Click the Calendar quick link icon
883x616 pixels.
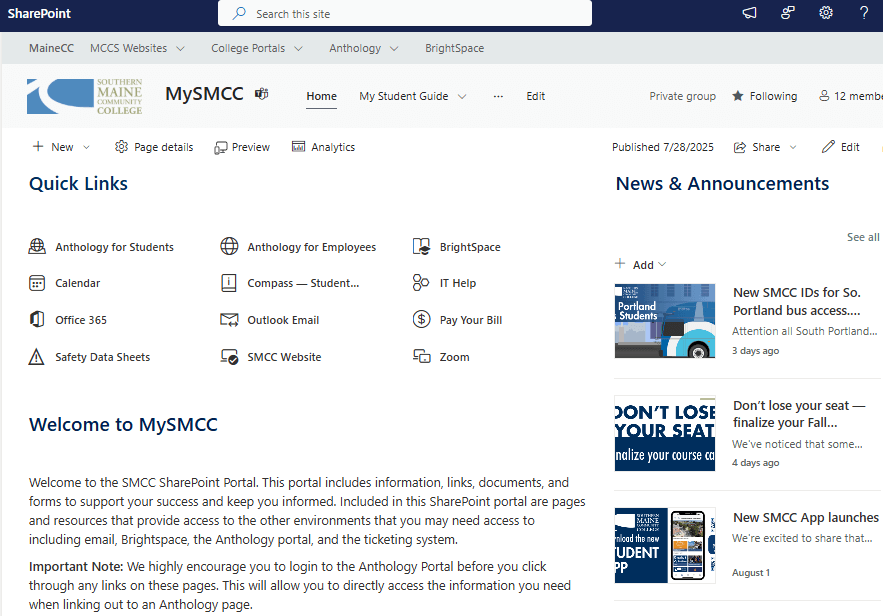(x=37, y=283)
